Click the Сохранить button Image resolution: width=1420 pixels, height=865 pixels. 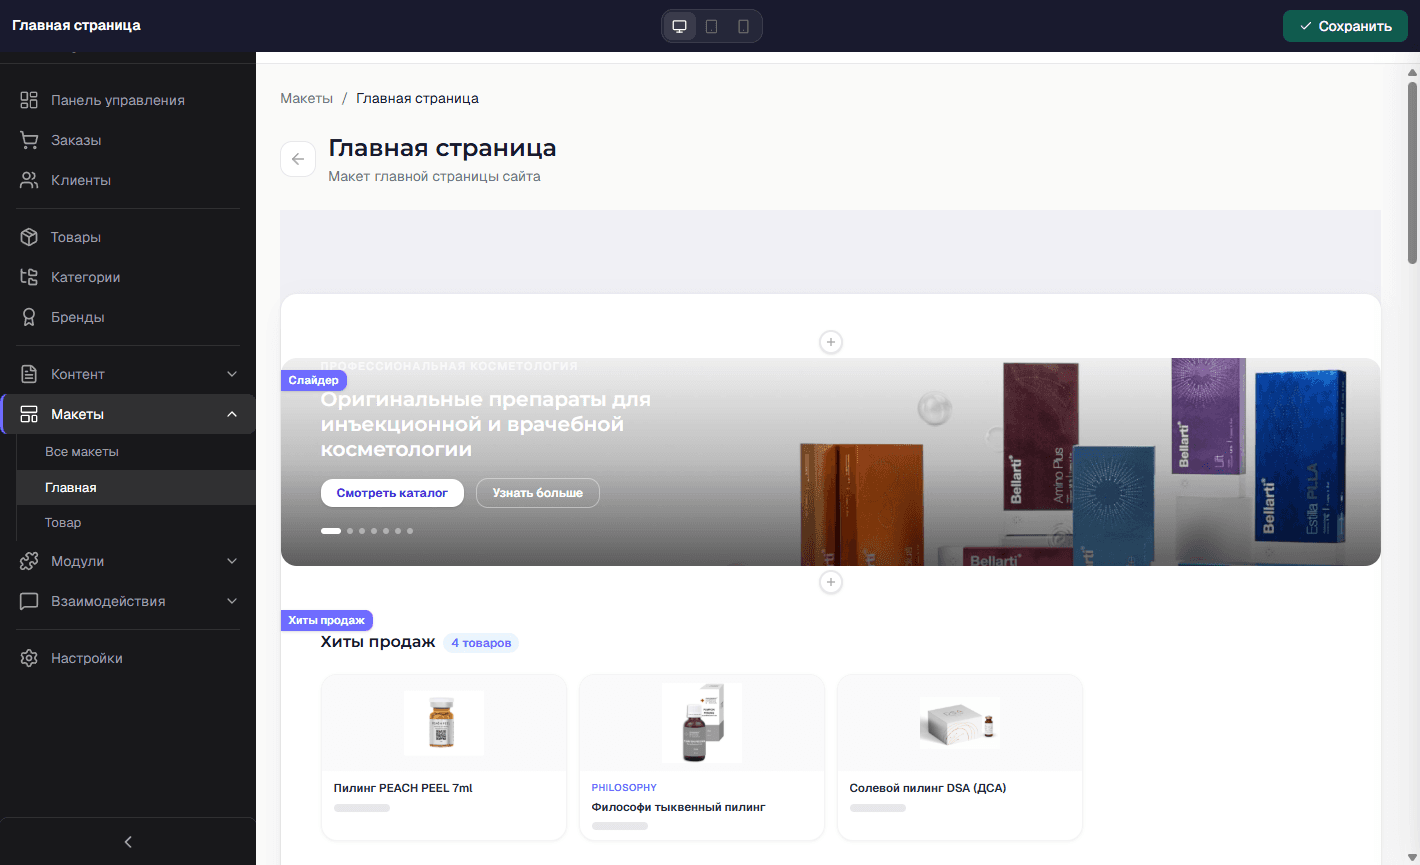(x=1345, y=26)
